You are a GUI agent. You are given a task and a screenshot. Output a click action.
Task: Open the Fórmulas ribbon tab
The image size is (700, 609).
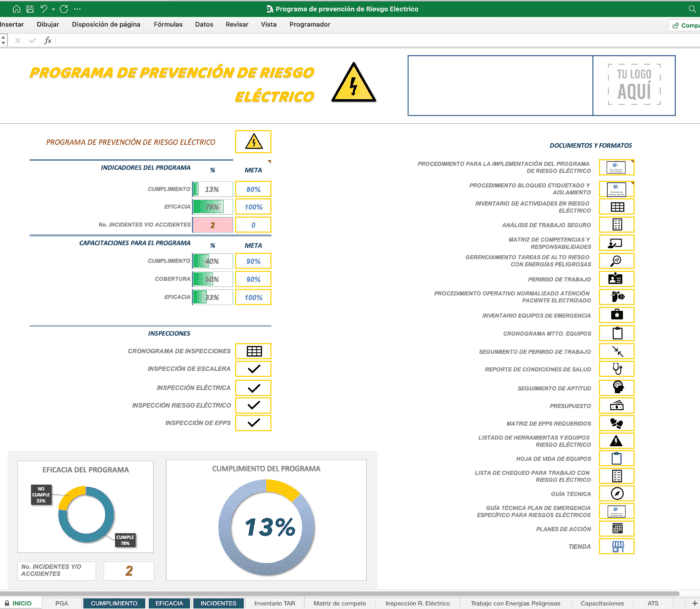(x=168, y=24)
